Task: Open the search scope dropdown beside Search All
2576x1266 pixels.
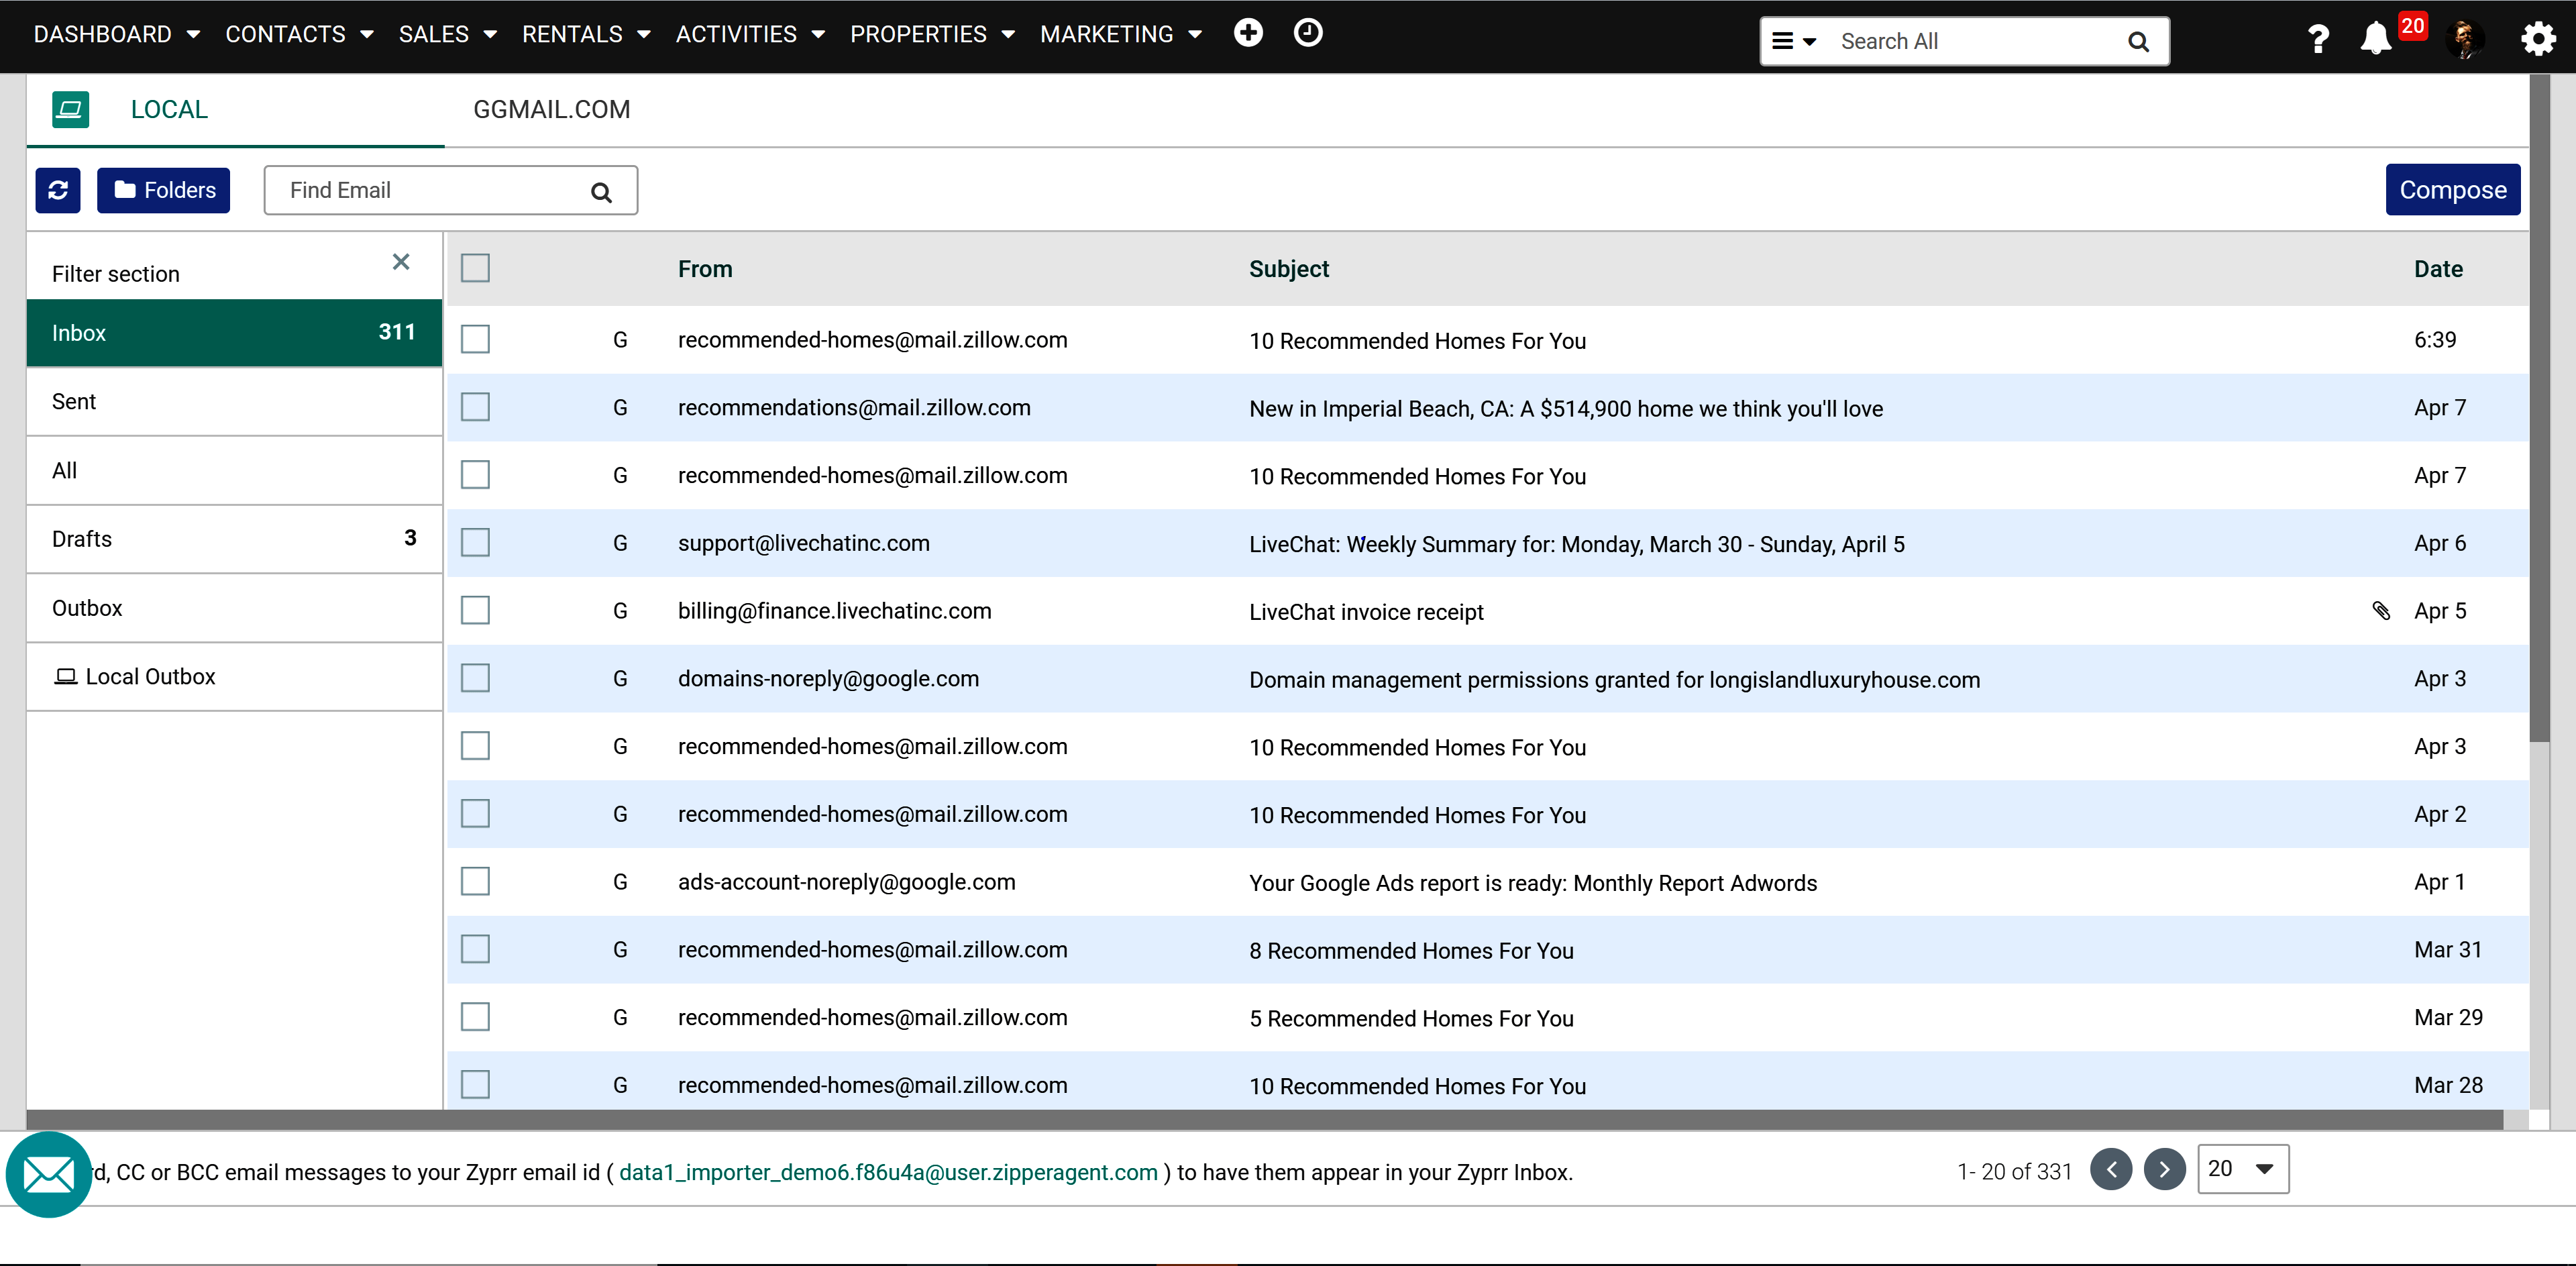Action: (x=1794, y=41)
